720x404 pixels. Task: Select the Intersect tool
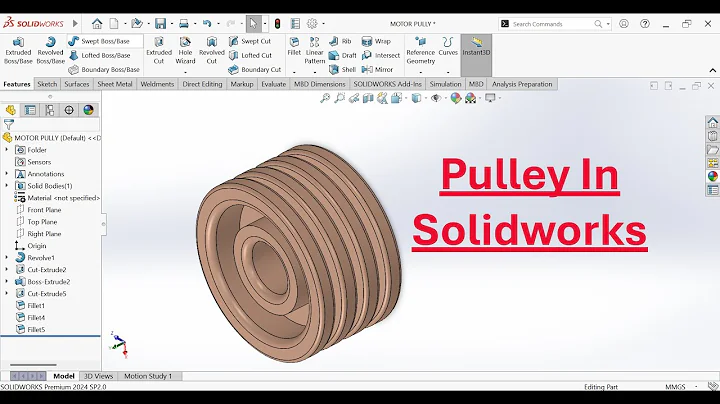(x=381, y=56)
